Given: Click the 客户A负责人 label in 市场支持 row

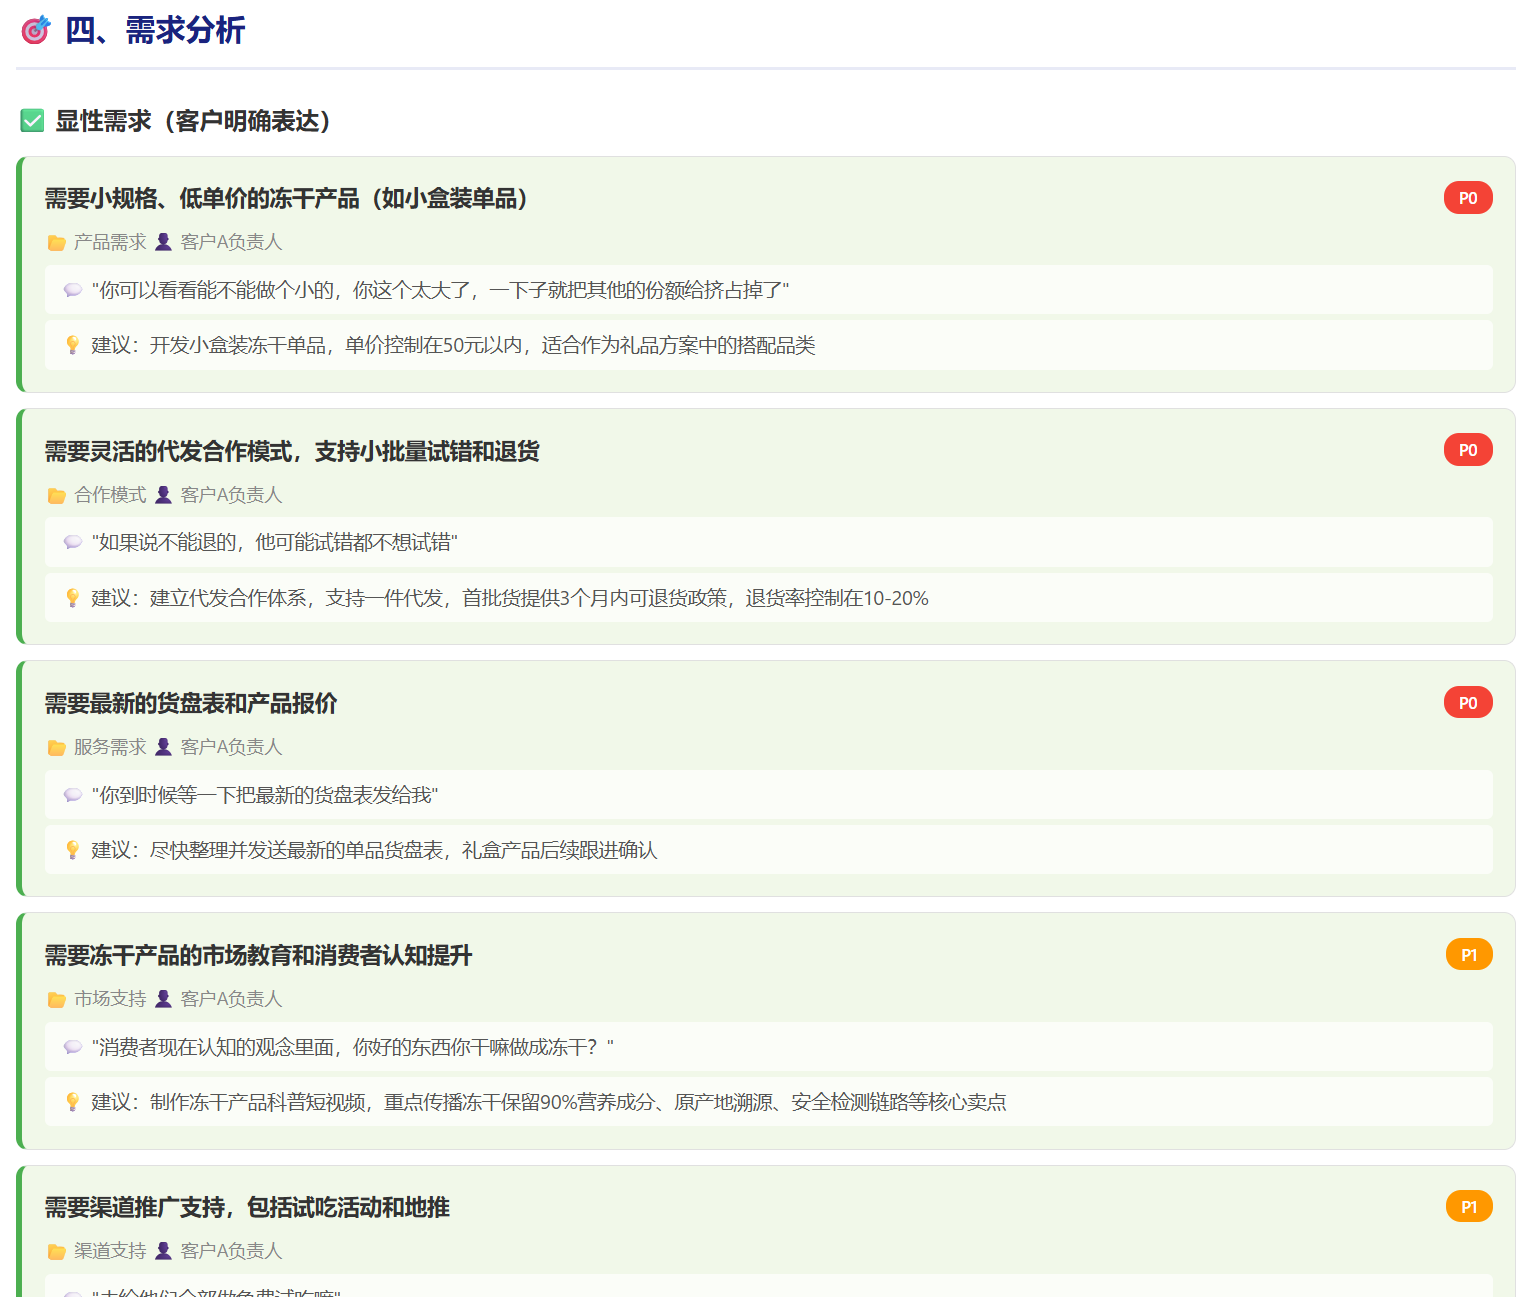Looking at the screenshot, I should (x=231, y=999).
